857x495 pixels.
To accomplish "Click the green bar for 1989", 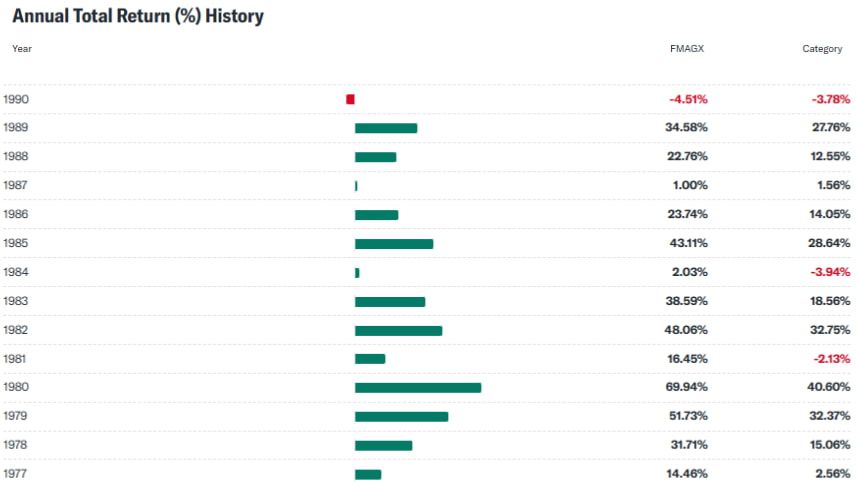I will point(385,128).
